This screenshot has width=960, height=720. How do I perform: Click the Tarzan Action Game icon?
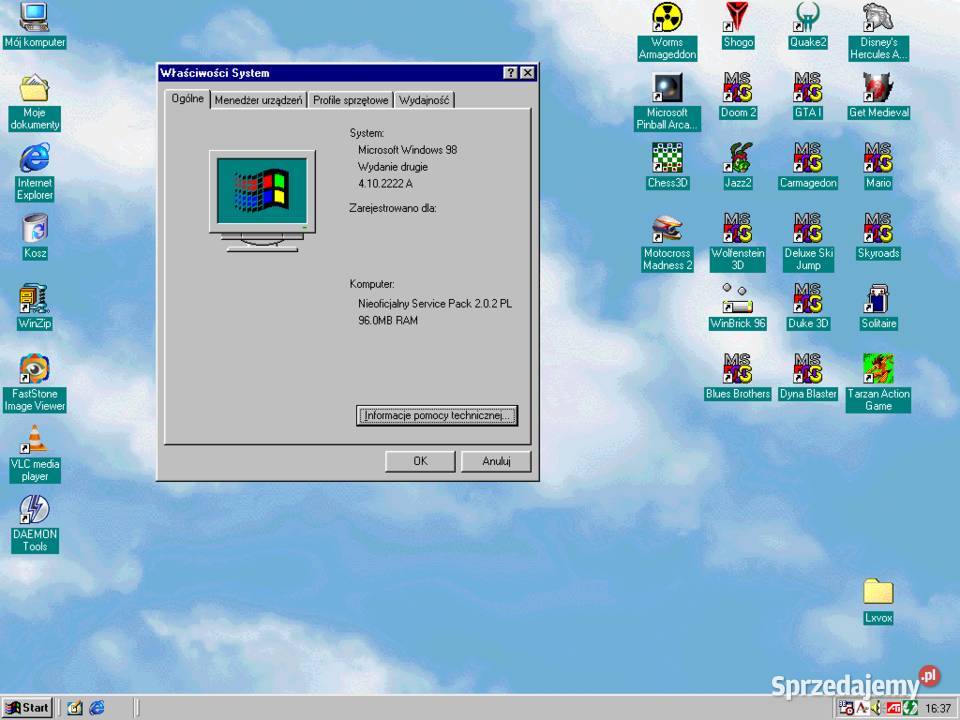[x=878, y=369]
